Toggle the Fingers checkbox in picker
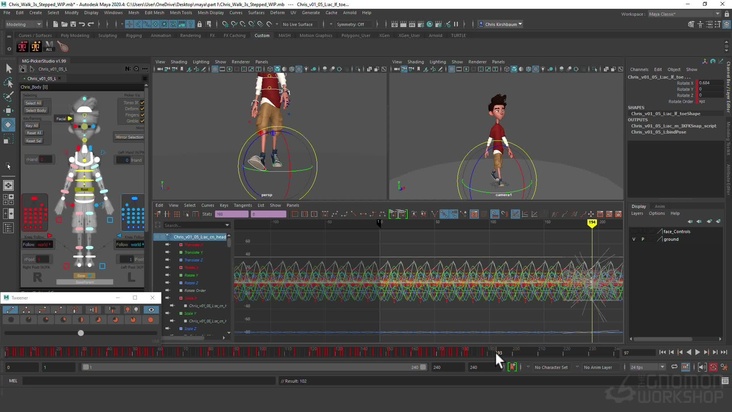 click(x=142, y=115)
